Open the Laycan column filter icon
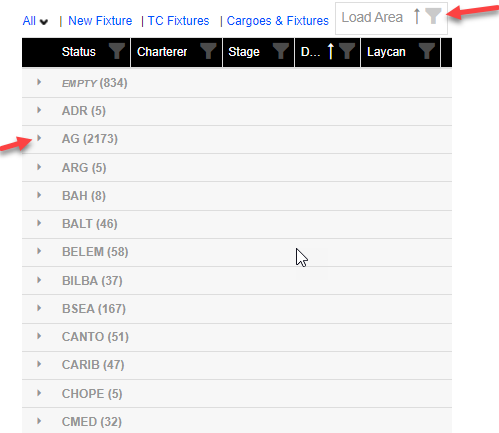 tap(427, 51)
